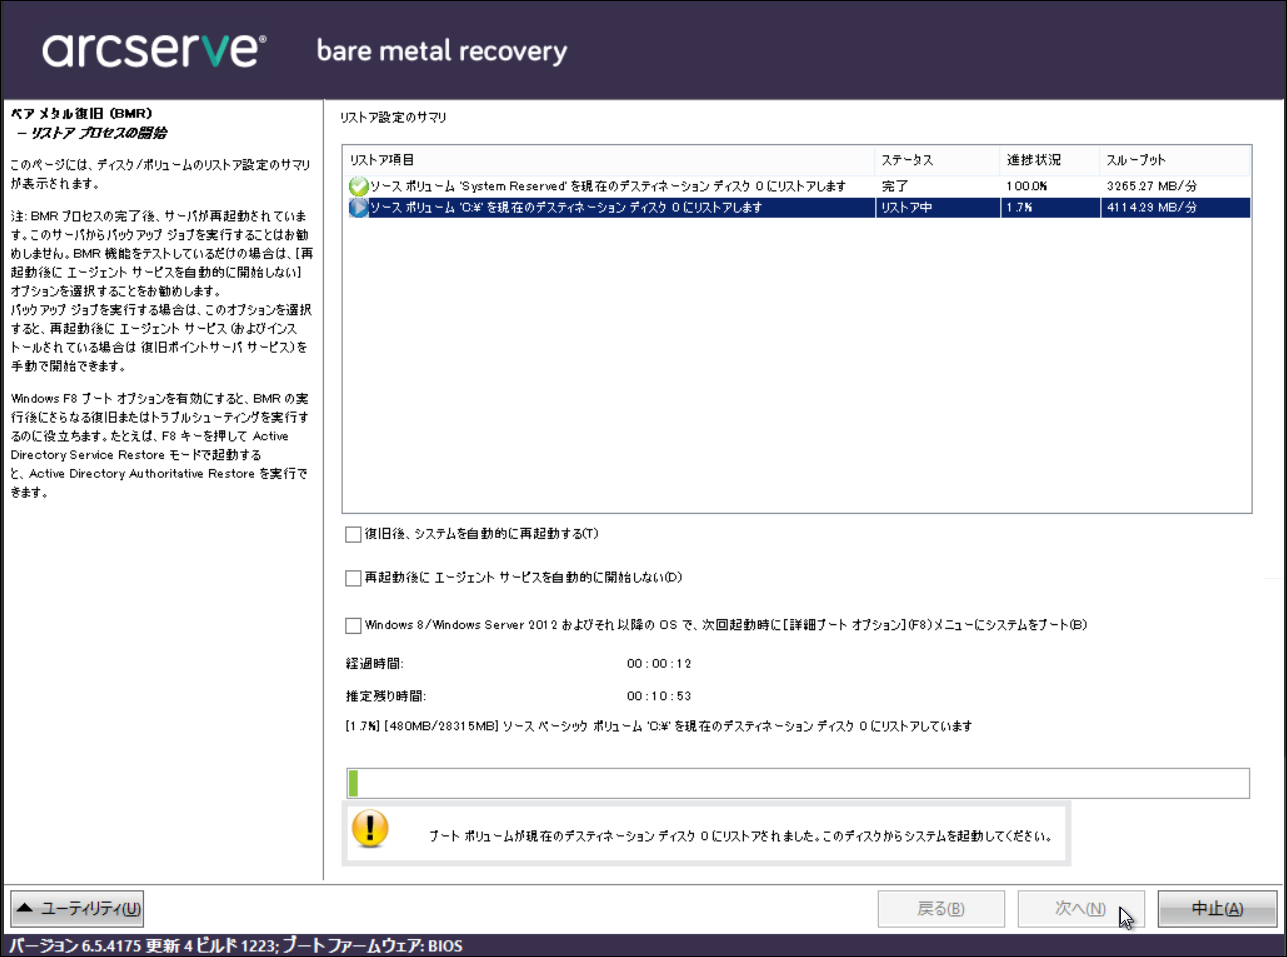Click the bare metal recovery header title
The image size is (1287, 957).
tap(442, 51)
